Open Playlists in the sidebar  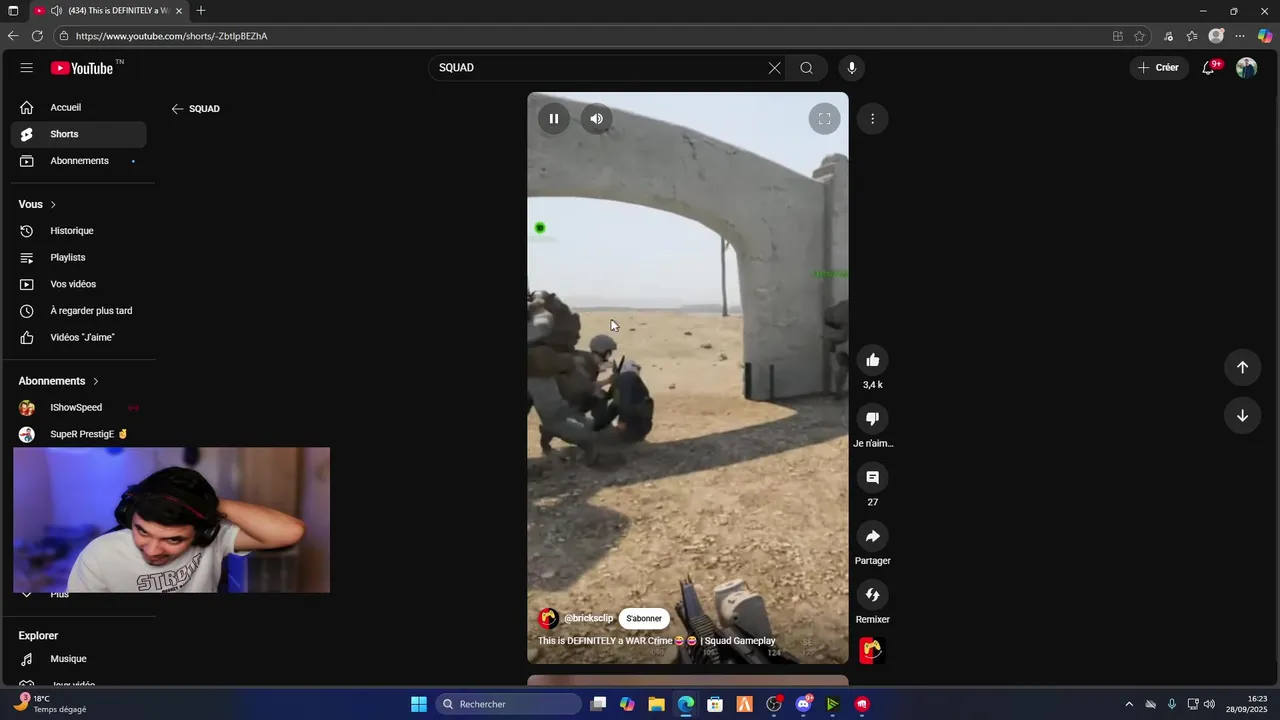[78, 258]
